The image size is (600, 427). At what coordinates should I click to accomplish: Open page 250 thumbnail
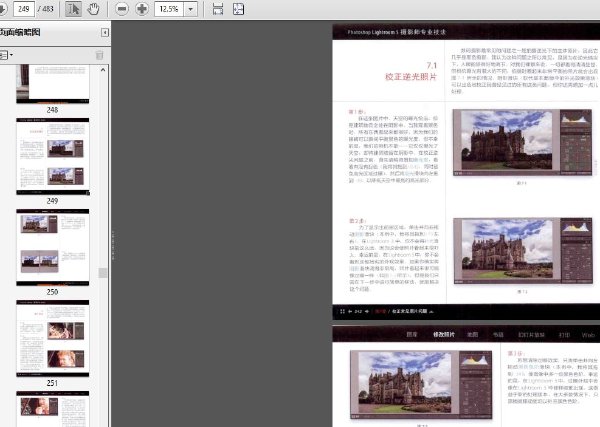click(53, 247)
